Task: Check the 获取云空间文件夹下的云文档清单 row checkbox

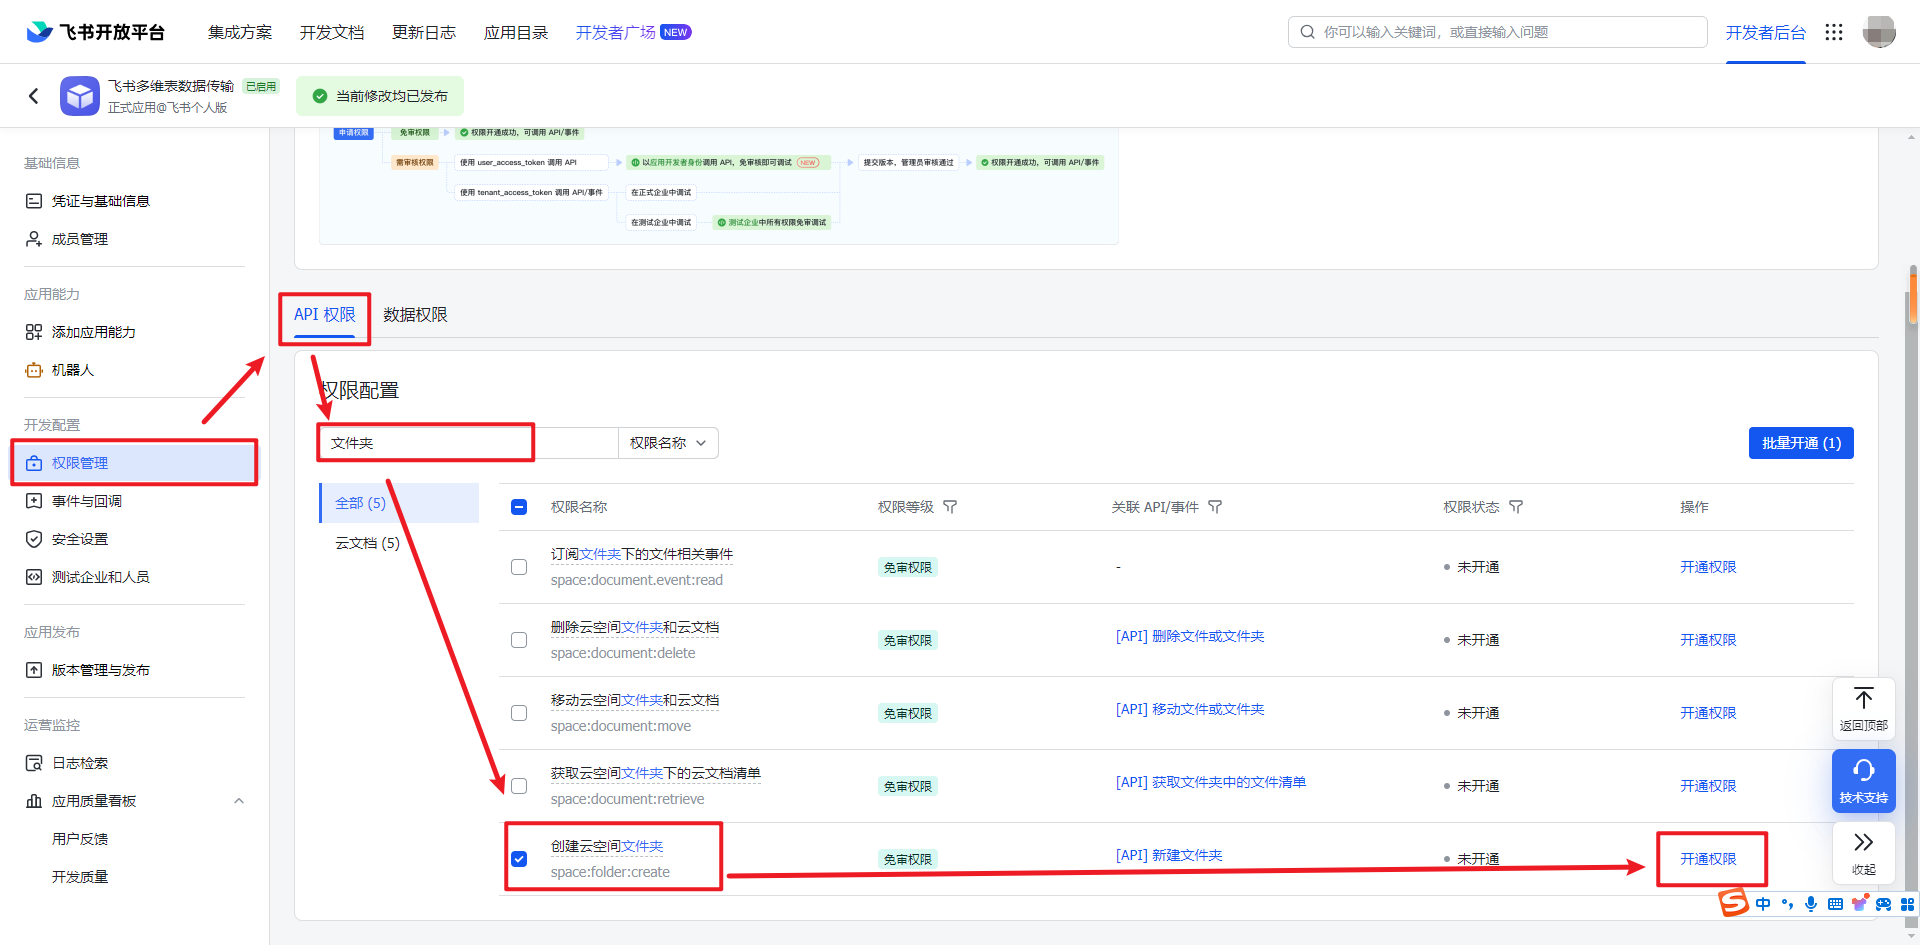Action: tap(519, 786)
